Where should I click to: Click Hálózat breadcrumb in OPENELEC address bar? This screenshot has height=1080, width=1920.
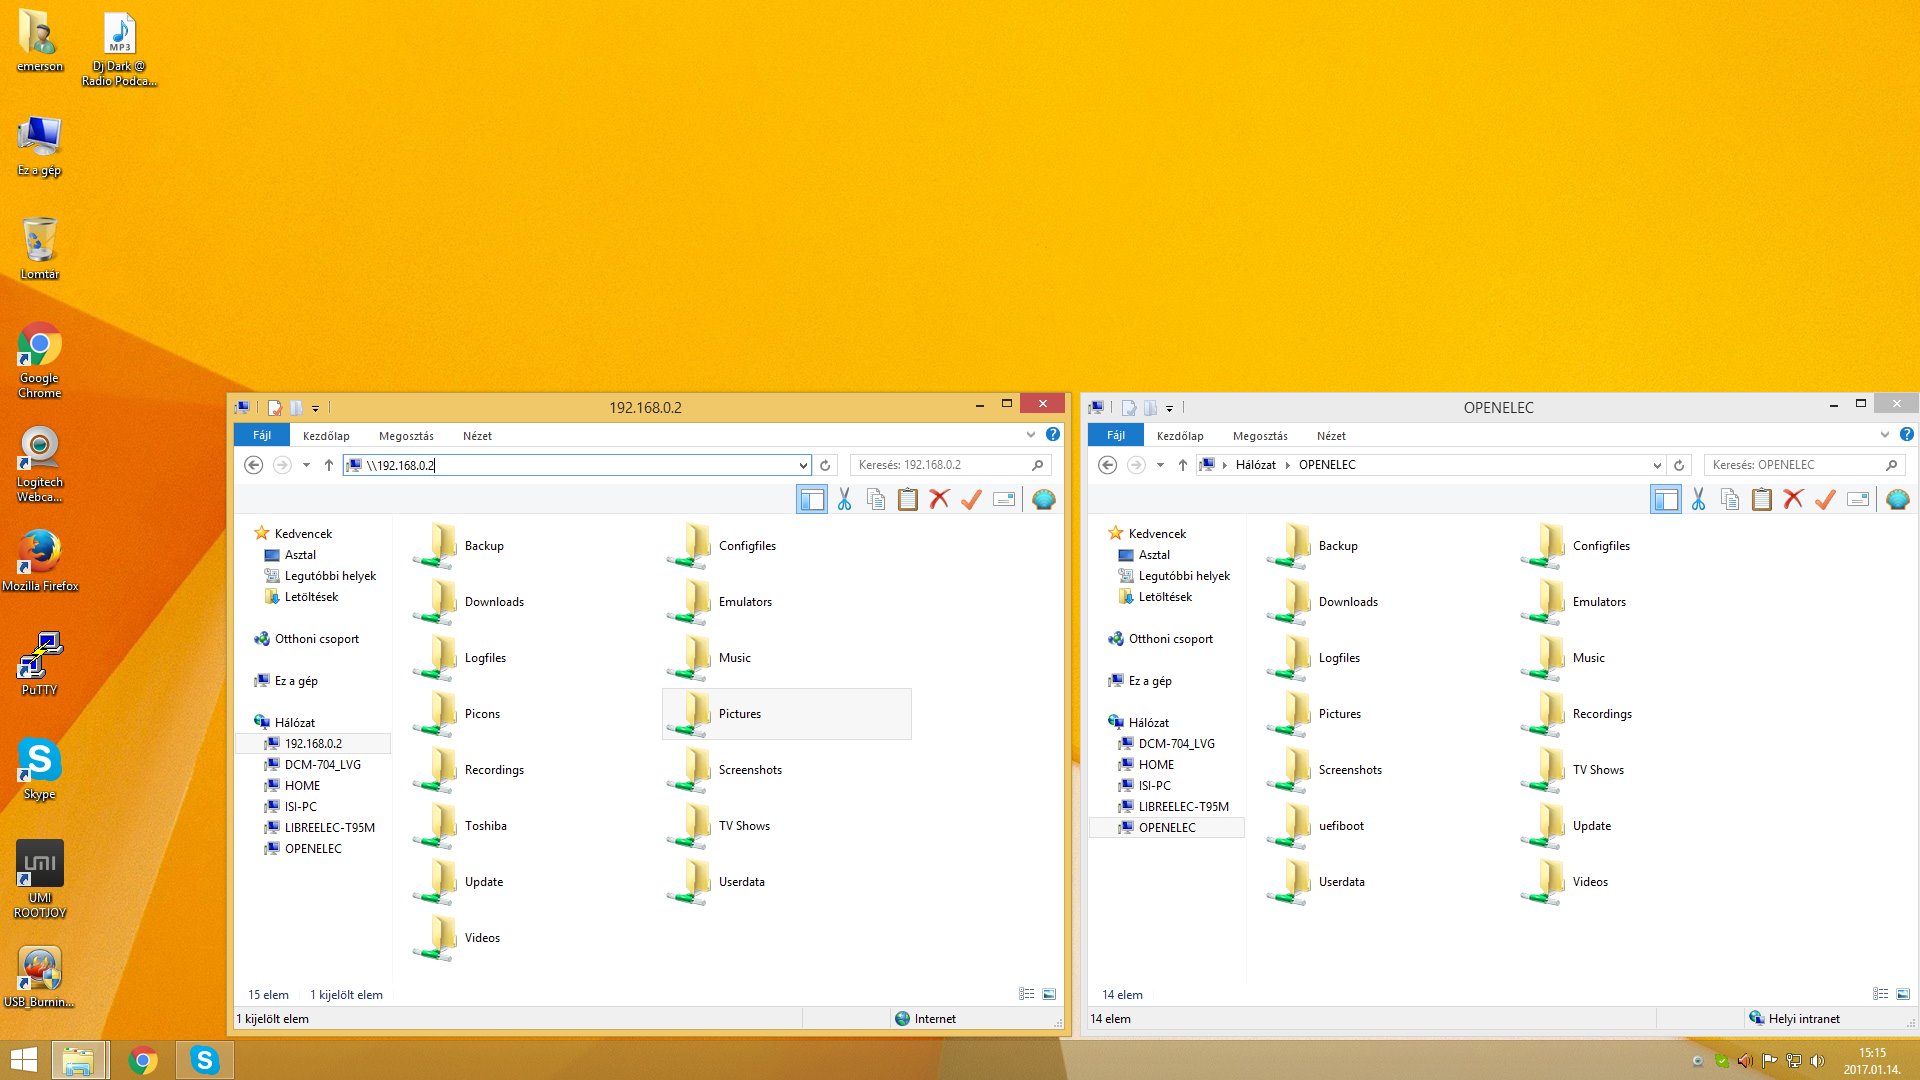click(x=1255, y=465)
